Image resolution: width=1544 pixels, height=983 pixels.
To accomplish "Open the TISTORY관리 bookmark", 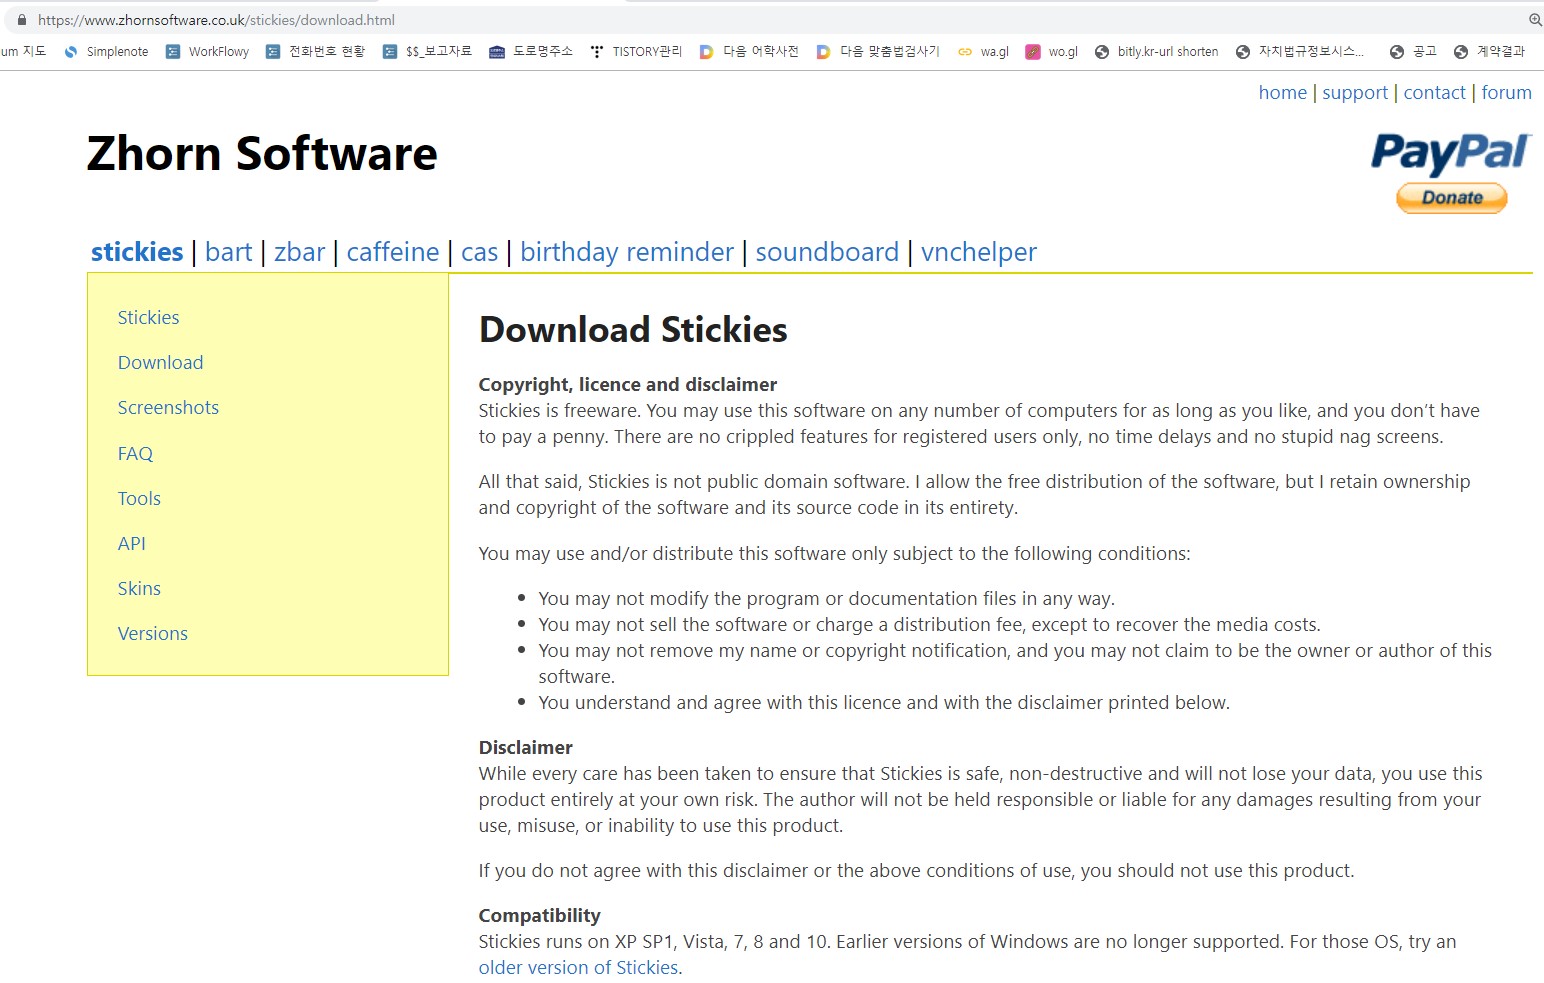I will click(x=636, y=52).
